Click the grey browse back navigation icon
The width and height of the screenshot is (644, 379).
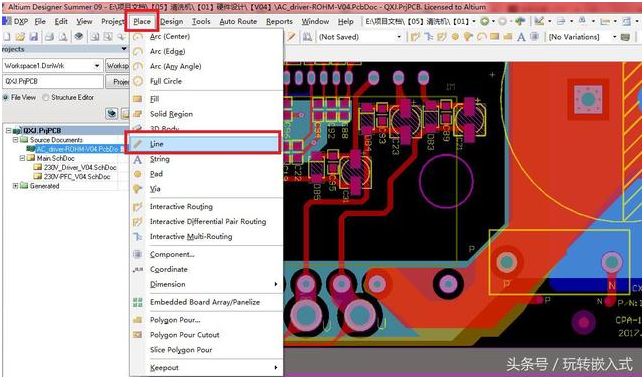[x=502, y=21]
